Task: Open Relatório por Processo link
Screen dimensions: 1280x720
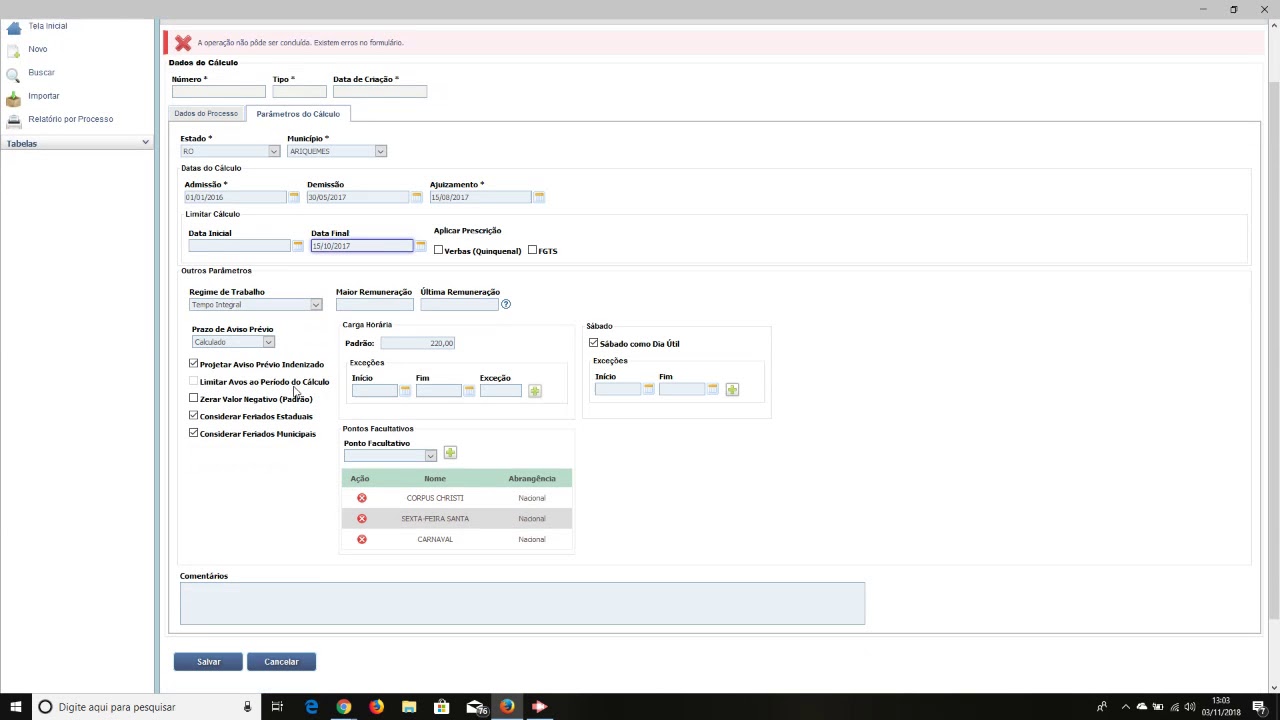Action: click(71, 119)
